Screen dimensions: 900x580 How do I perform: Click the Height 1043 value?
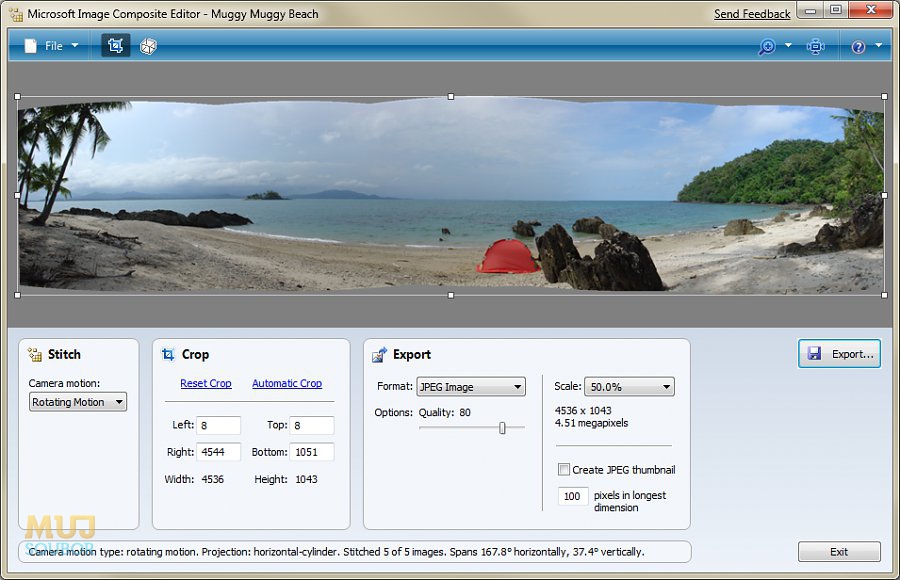(306, 479)
